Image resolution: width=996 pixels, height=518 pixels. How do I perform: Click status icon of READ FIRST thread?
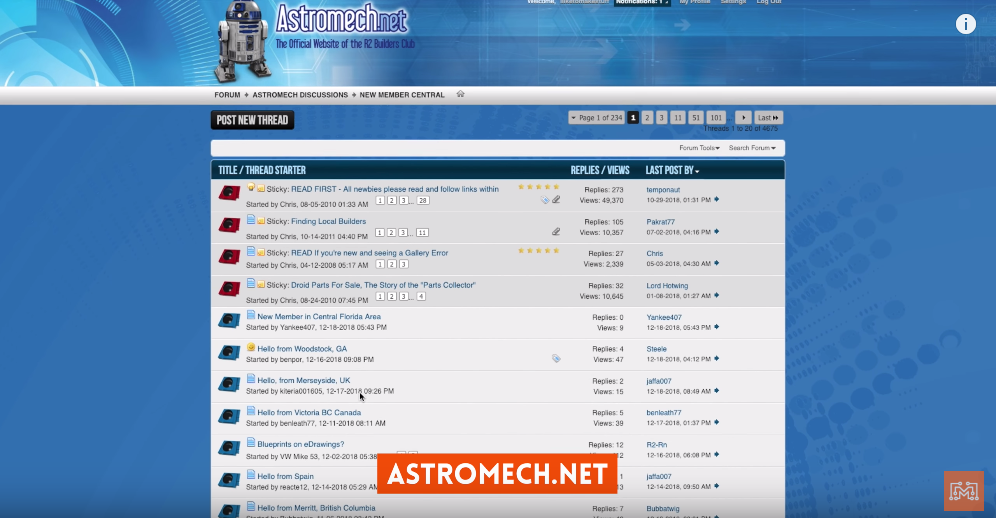point(229,193)
